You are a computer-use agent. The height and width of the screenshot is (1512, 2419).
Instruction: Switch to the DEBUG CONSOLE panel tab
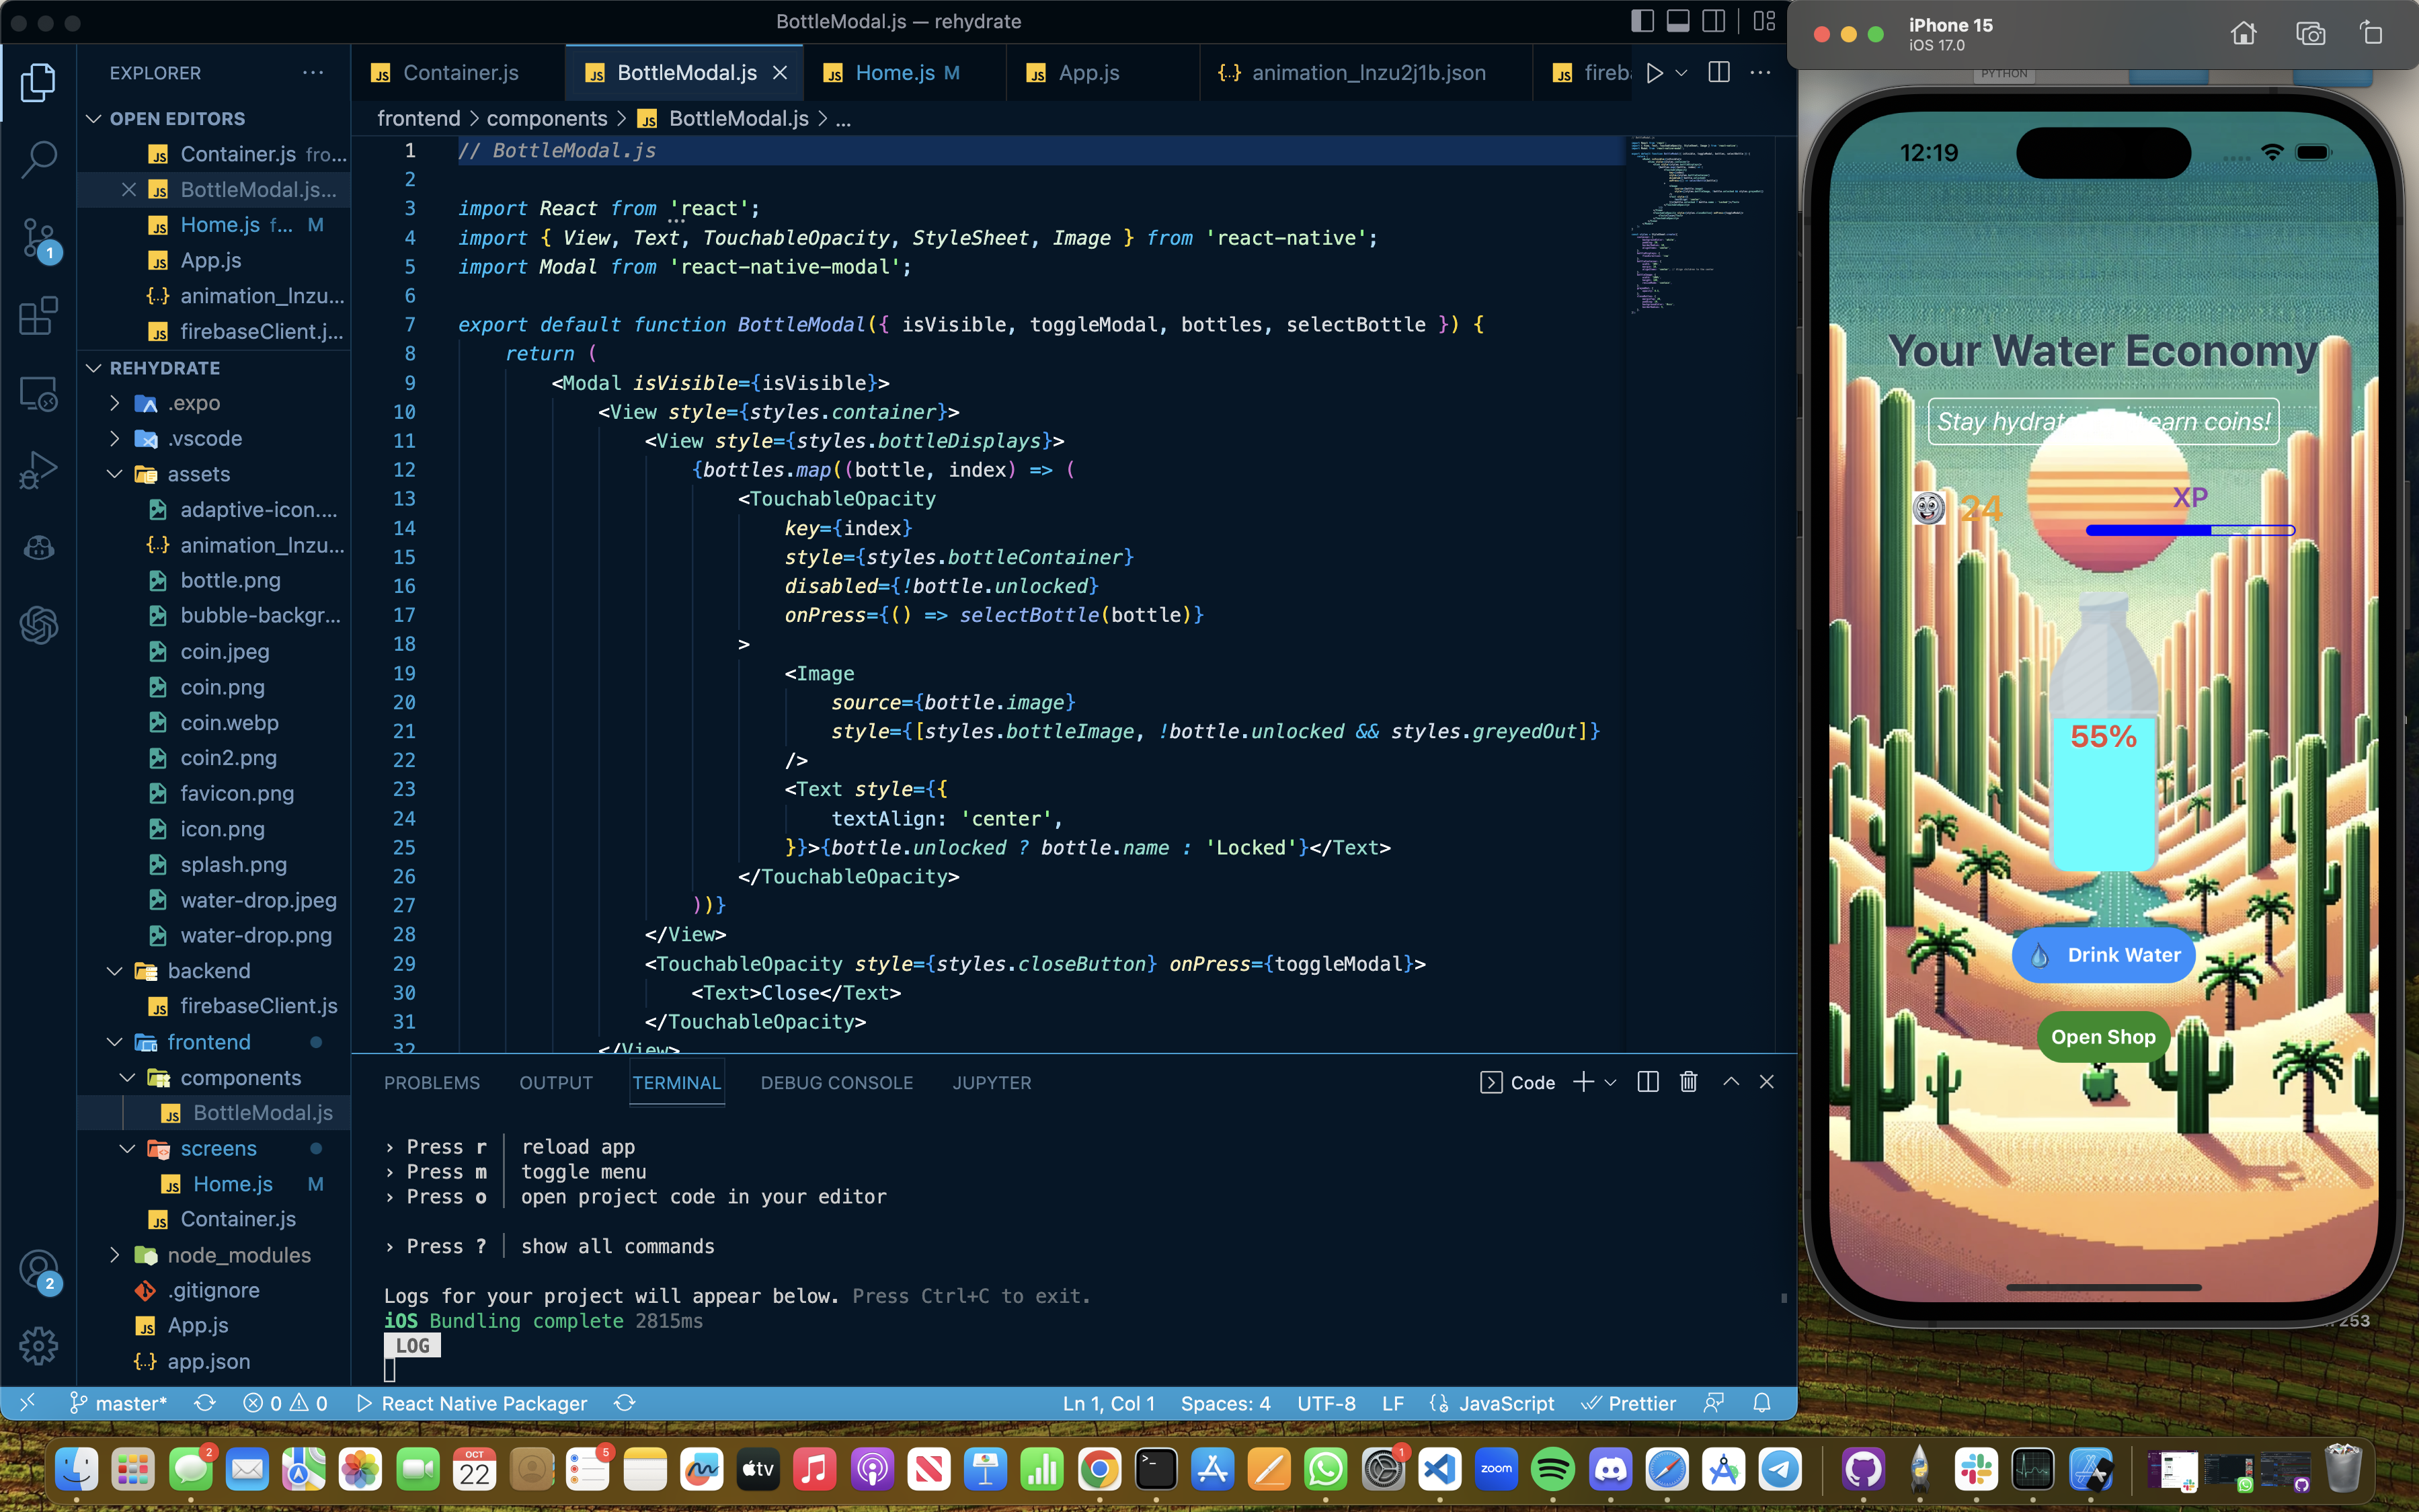pos(836,1083)
